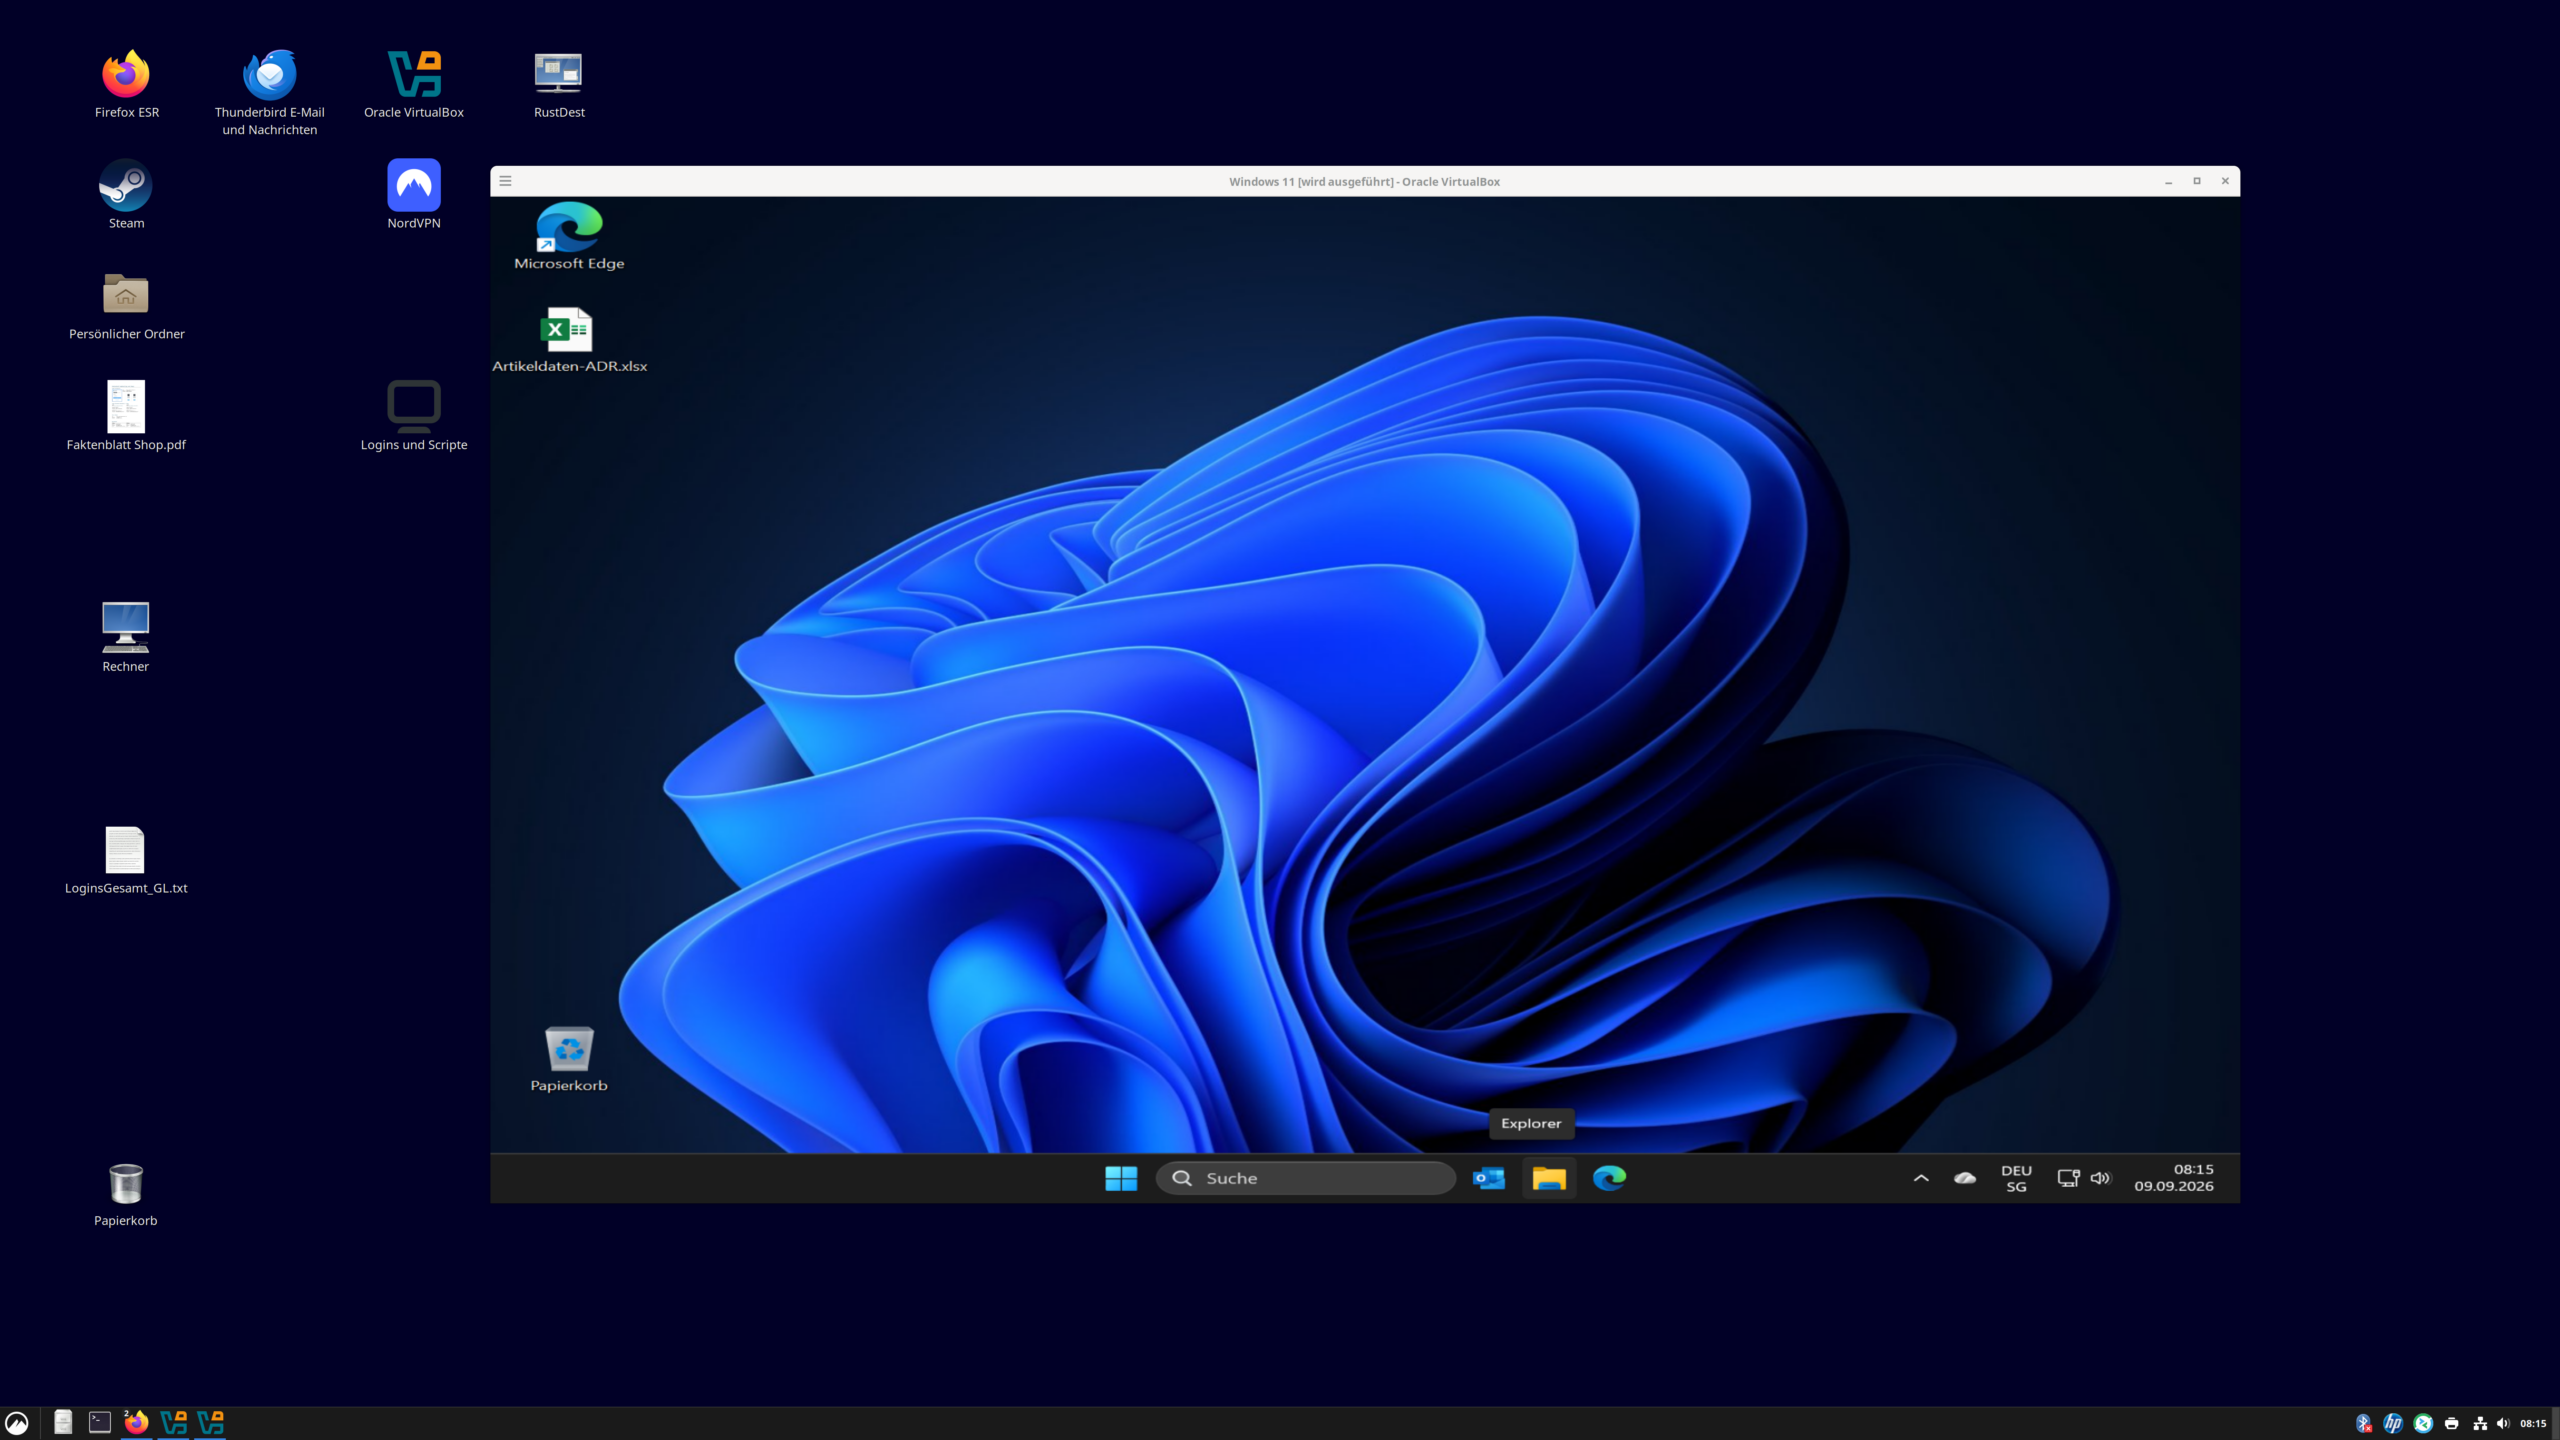Viewport: 2560px width, 1440px height.
Task: Click Windows network status tray icon
Action: point(2068,1178)
